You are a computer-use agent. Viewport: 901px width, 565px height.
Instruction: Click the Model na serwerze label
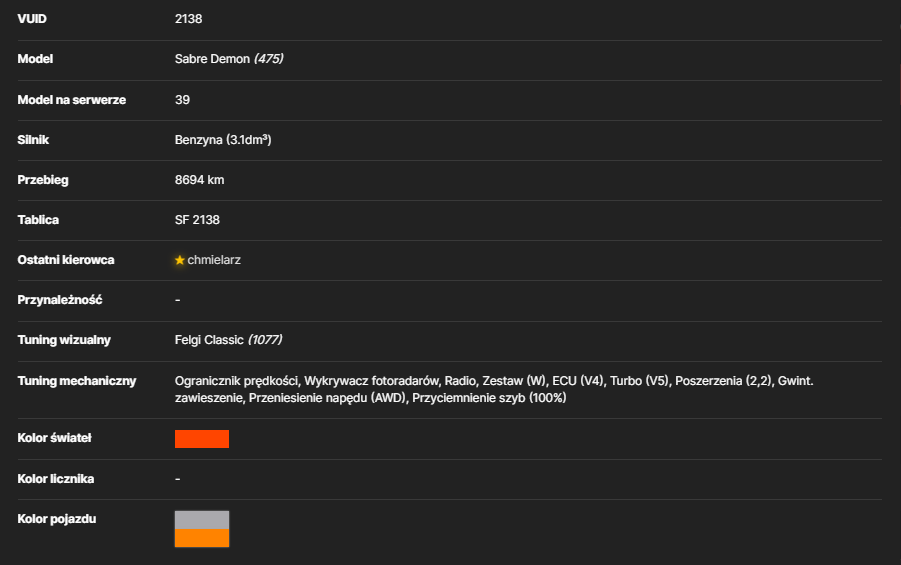tap(72, 99)
